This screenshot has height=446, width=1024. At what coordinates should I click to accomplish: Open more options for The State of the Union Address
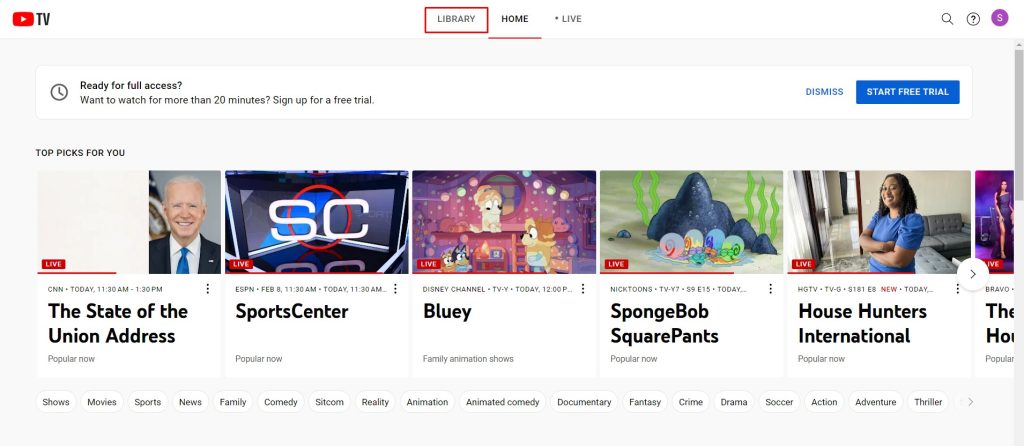coord(208,289)
